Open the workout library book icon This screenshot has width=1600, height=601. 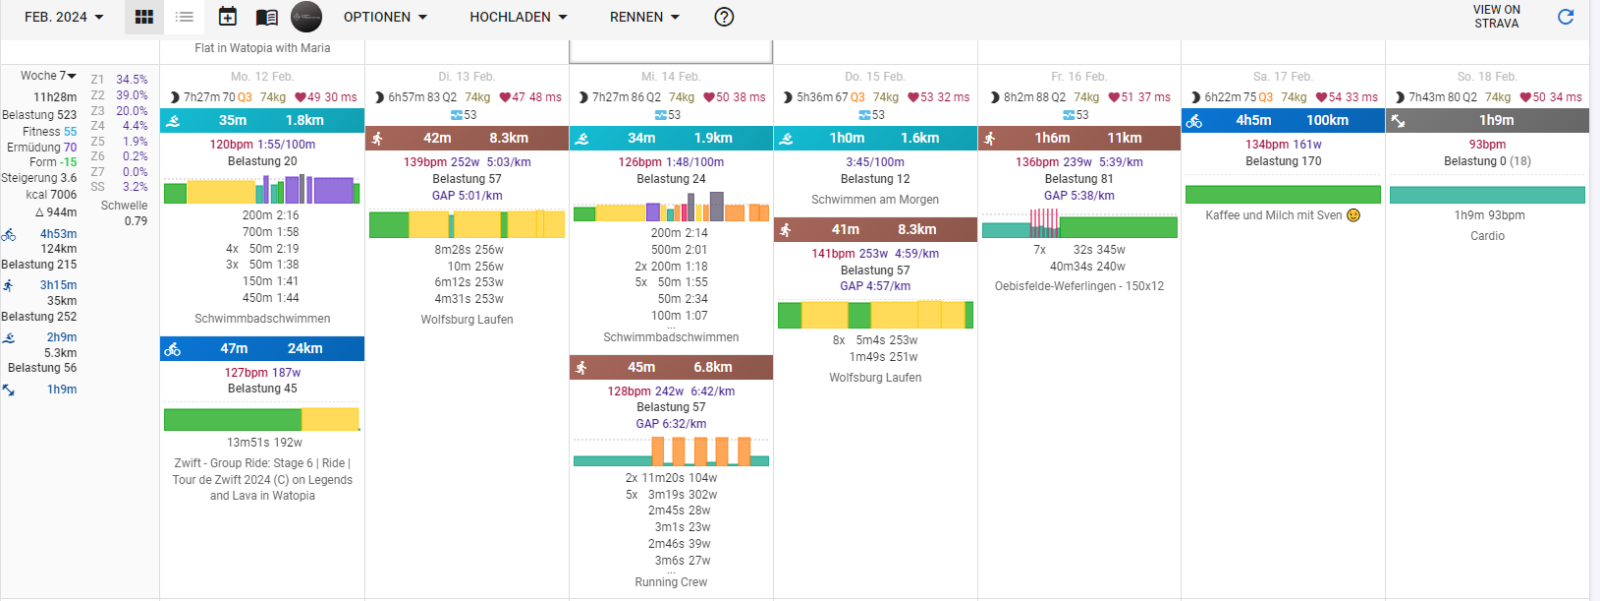point(267,17)
